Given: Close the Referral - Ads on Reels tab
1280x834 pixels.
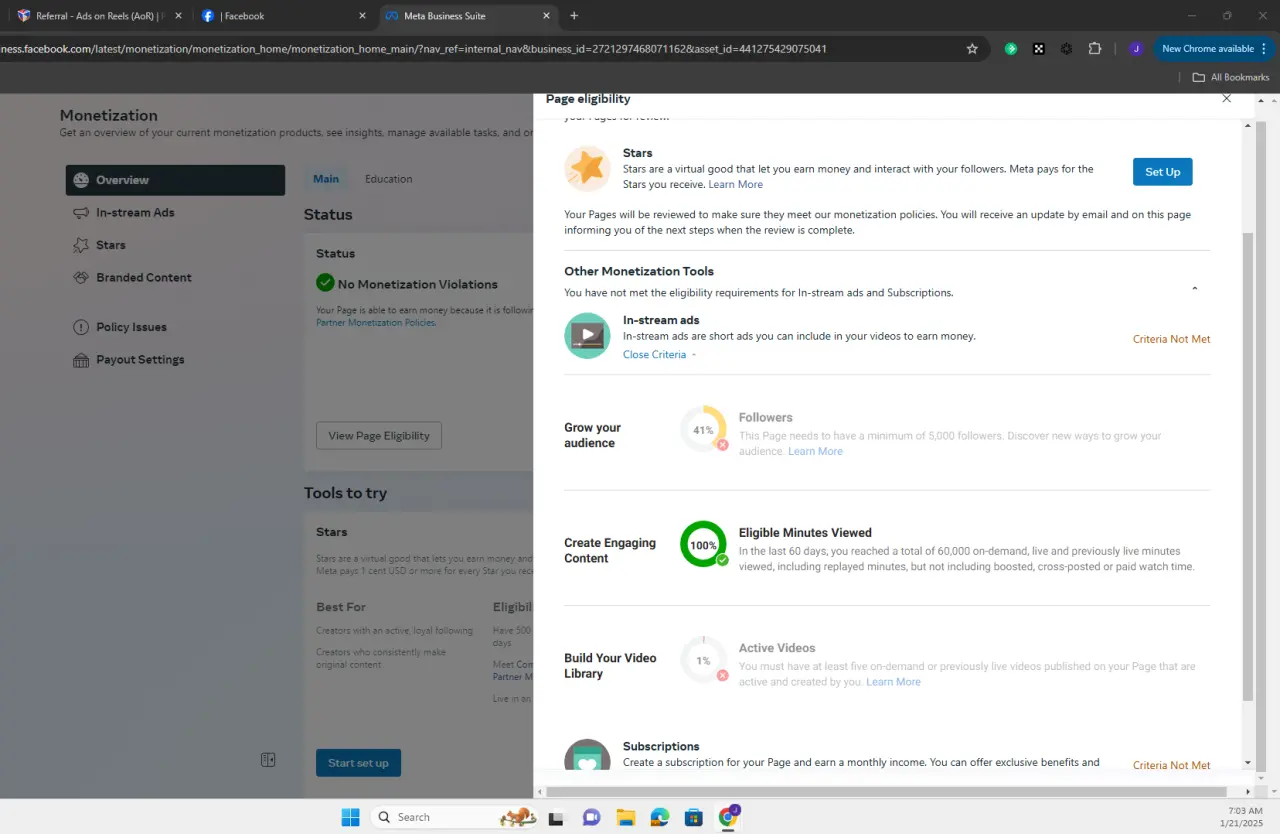Looking at the screenshot, I should click(x=178, y=16).
